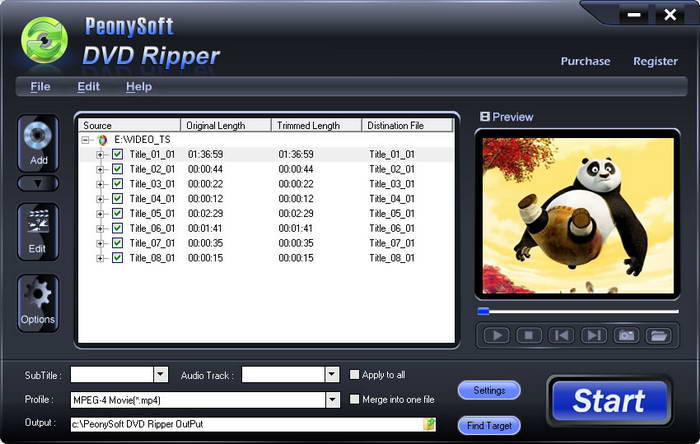Click the Preview film strip icon
Screen dimensions: 700x444
pyautogui.click(x=485, y=117)
